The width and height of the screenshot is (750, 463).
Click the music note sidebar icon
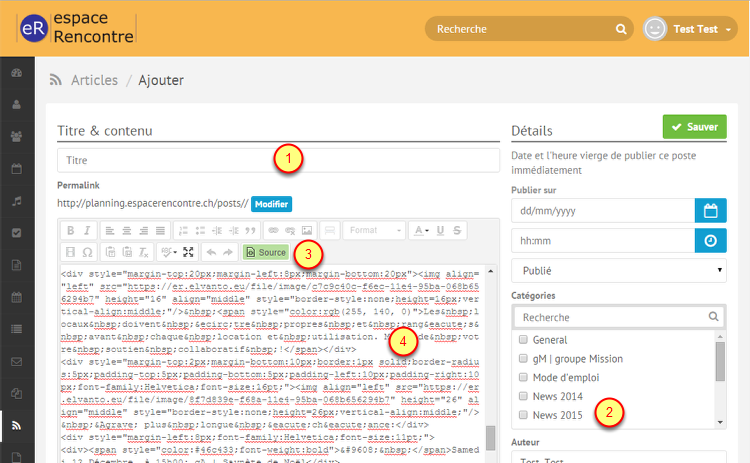16,201
